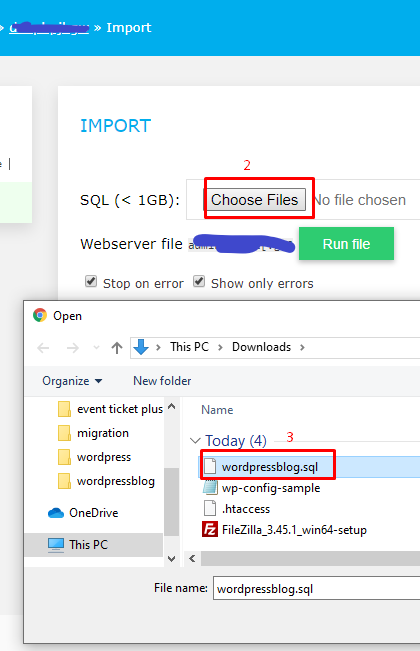Go up one folder level arrow
This screenshot has height=651, width=420.
click(117, 348)
